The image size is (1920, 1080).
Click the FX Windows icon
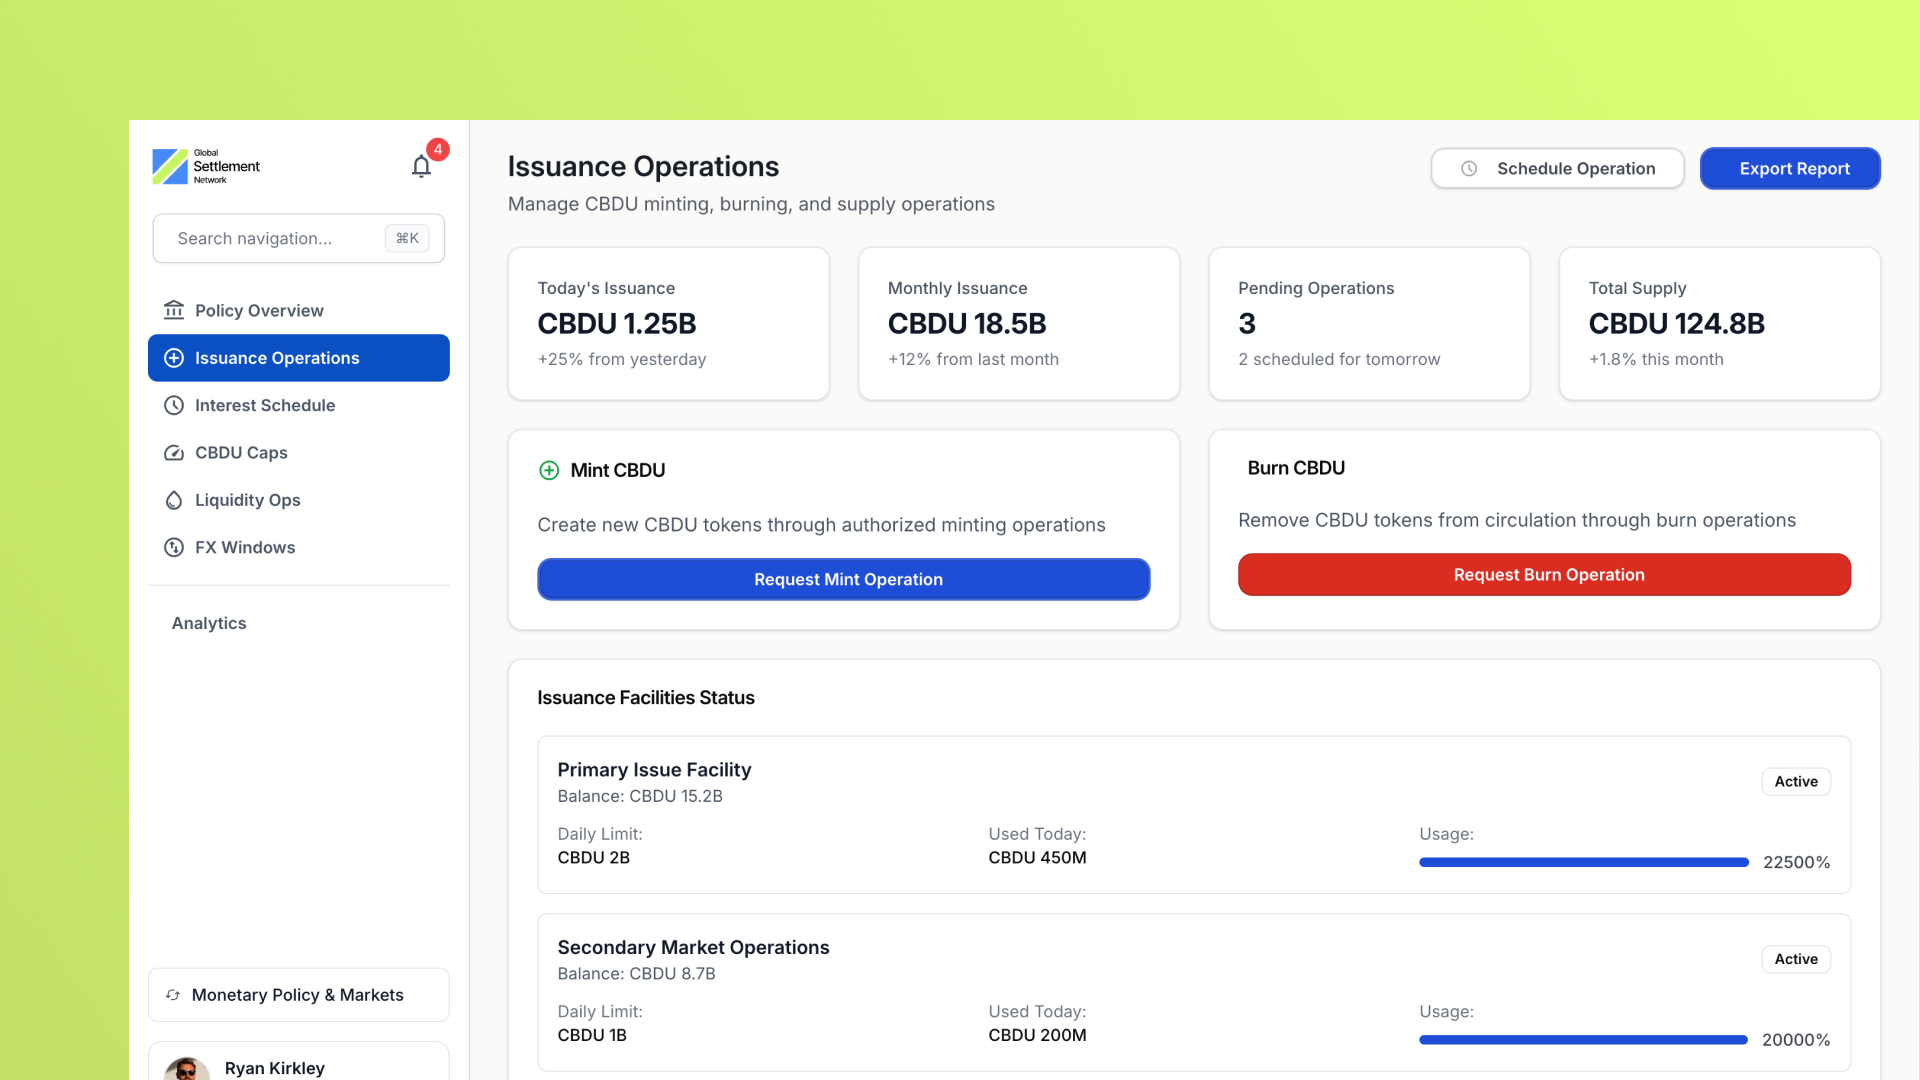(x=174, y=547)
